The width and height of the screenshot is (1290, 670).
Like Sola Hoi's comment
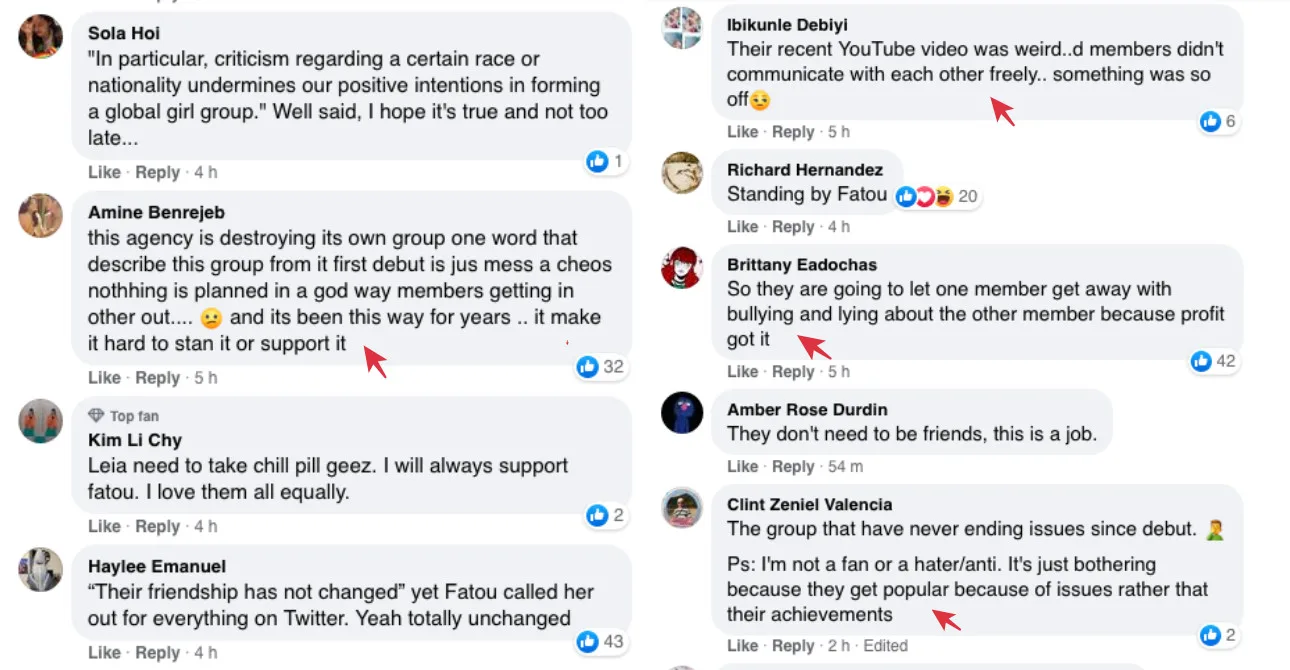click(104, 172)
